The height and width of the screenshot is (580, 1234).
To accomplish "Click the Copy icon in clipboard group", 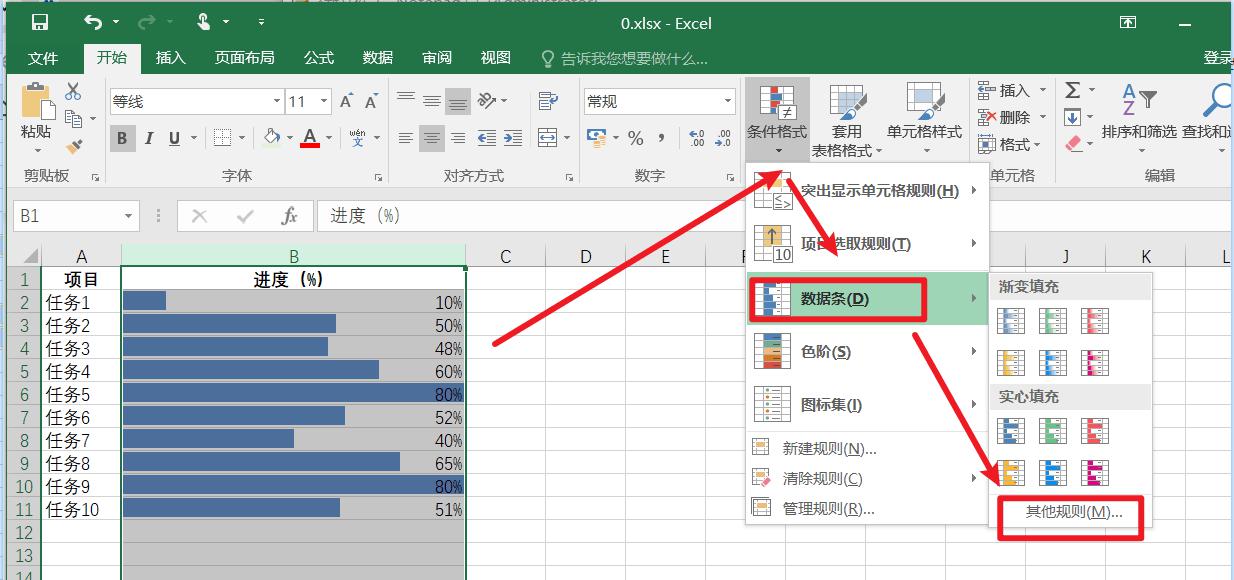I will pos(73,119).
